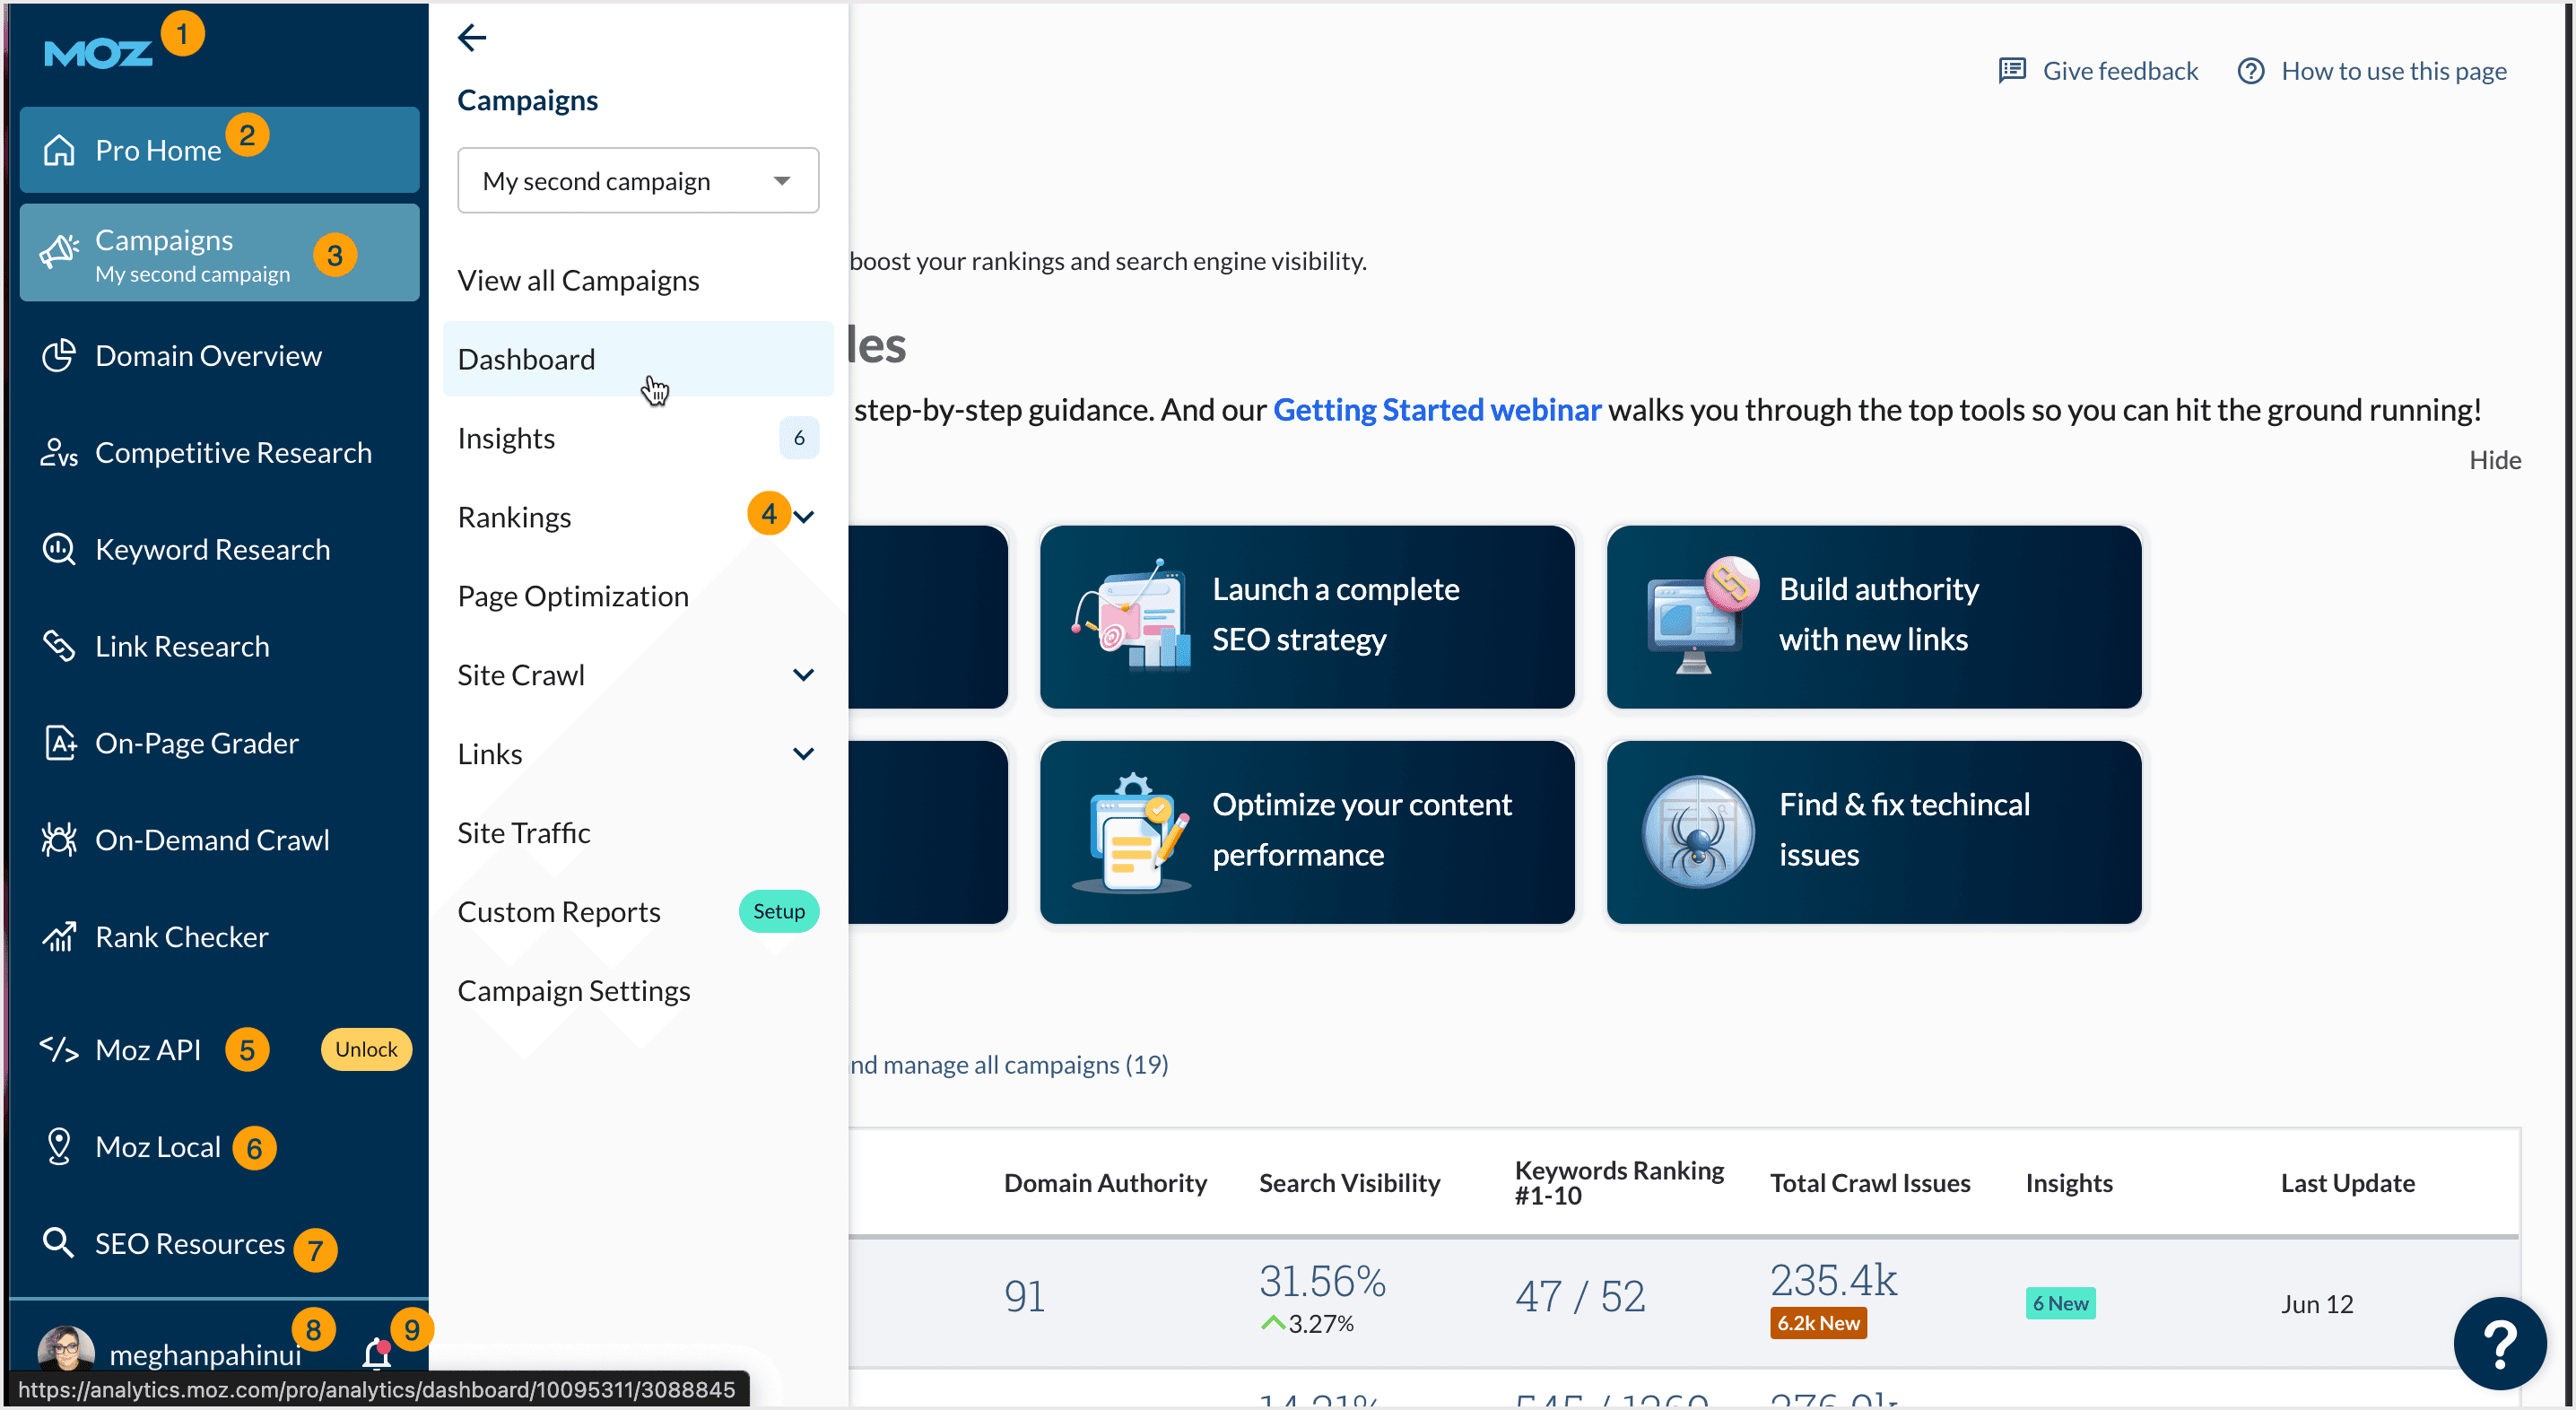
Task: Expand the Links submenu chevron
Action: coord(803,754)
